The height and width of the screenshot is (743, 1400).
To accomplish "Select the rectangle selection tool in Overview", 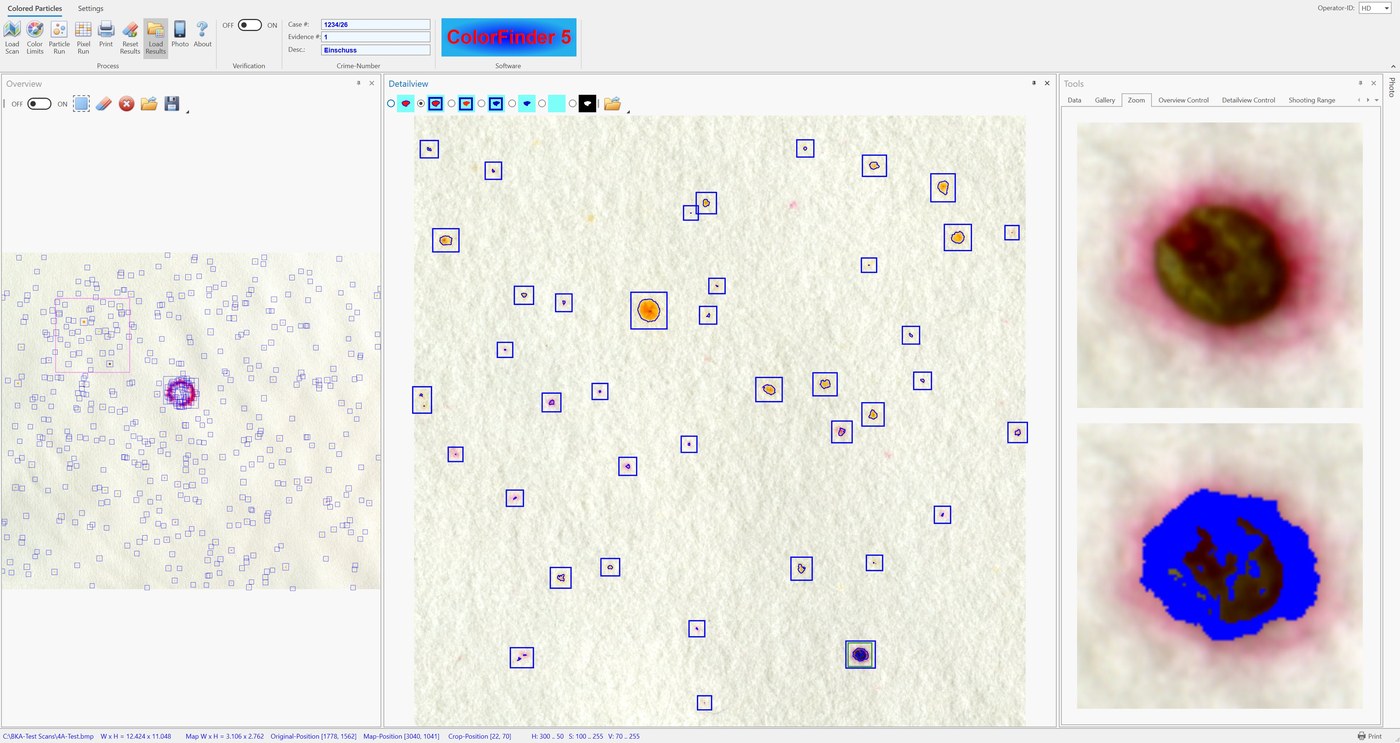I will (x=81, y=103).
